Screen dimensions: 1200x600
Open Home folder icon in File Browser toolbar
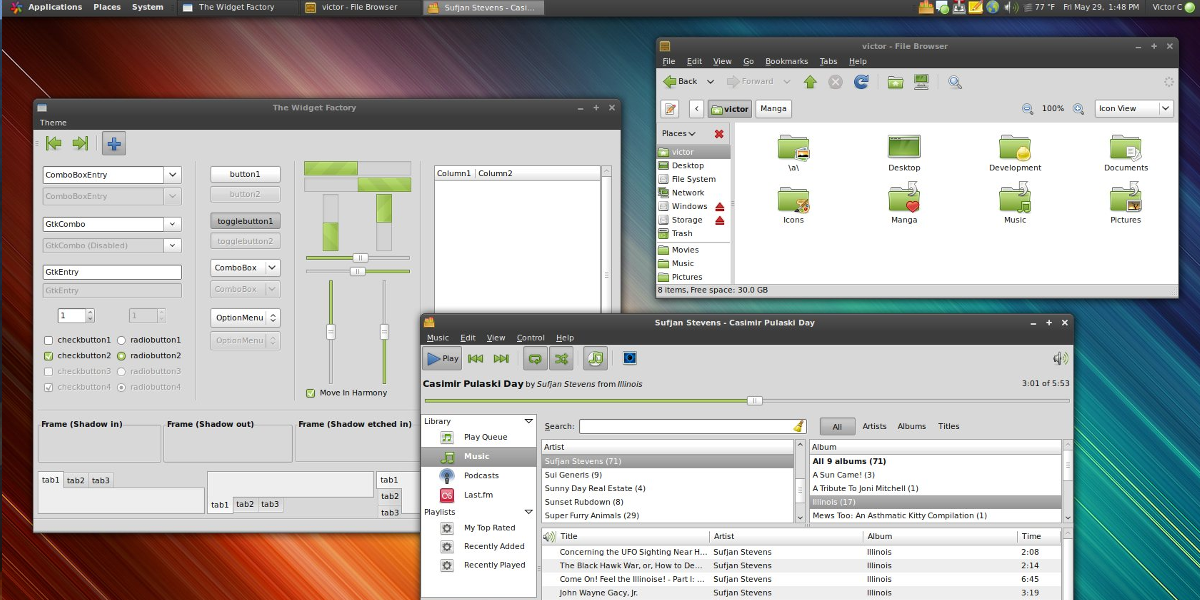click(895, 81)
